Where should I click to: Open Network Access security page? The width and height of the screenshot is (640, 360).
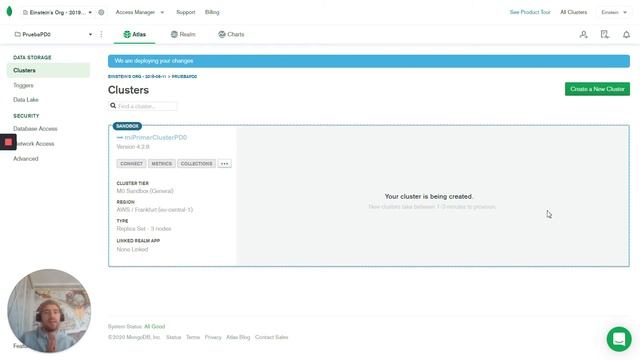[x=35, y=144]
